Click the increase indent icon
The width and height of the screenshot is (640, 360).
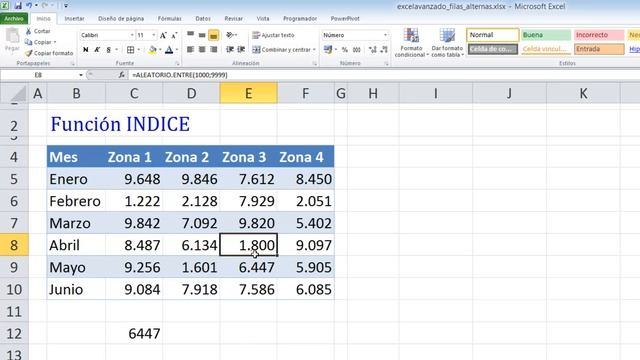pyautogui.click(x=241, y=49)
